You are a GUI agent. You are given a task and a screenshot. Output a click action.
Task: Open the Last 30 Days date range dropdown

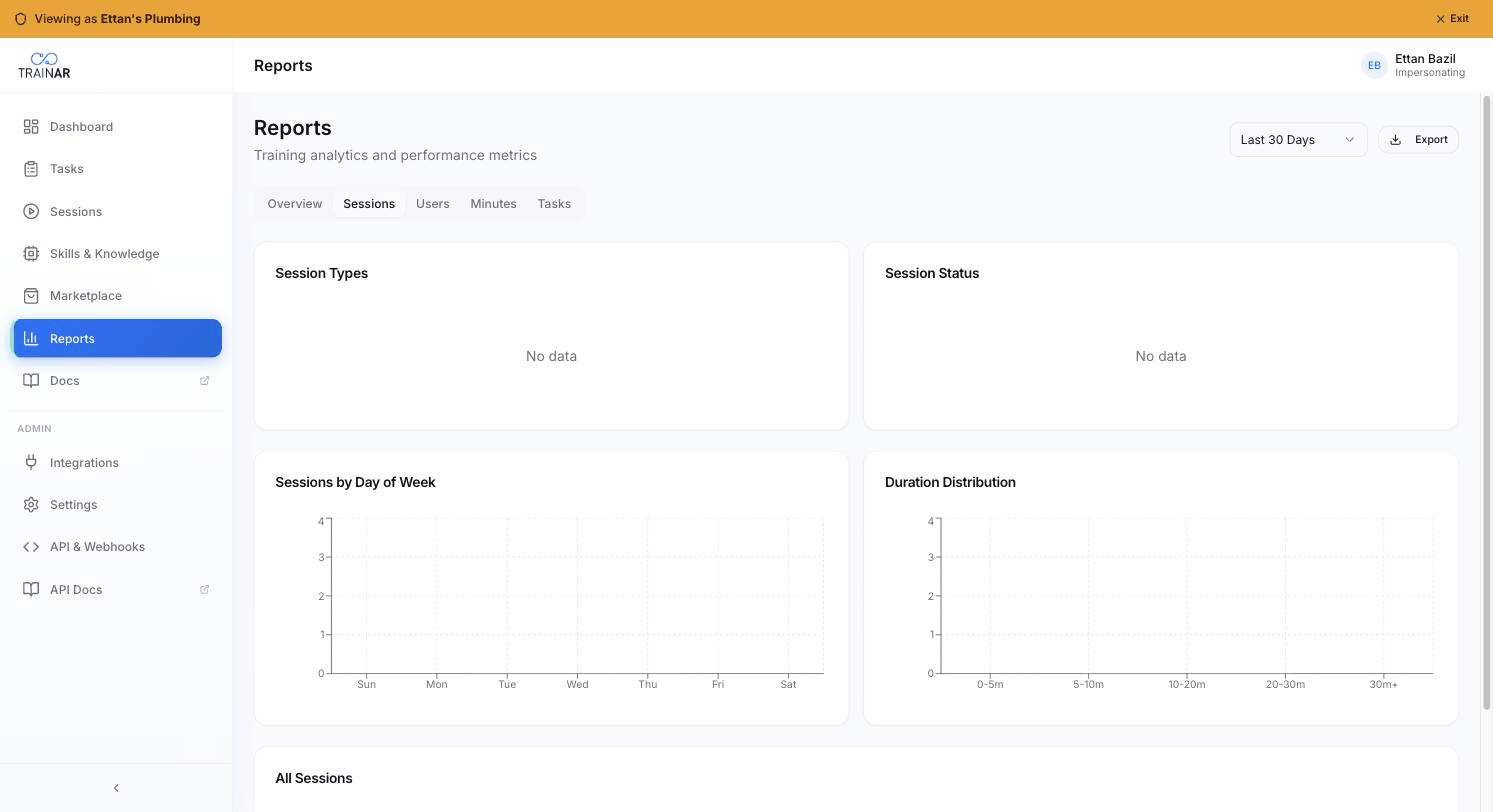(x=1298, y=140)
